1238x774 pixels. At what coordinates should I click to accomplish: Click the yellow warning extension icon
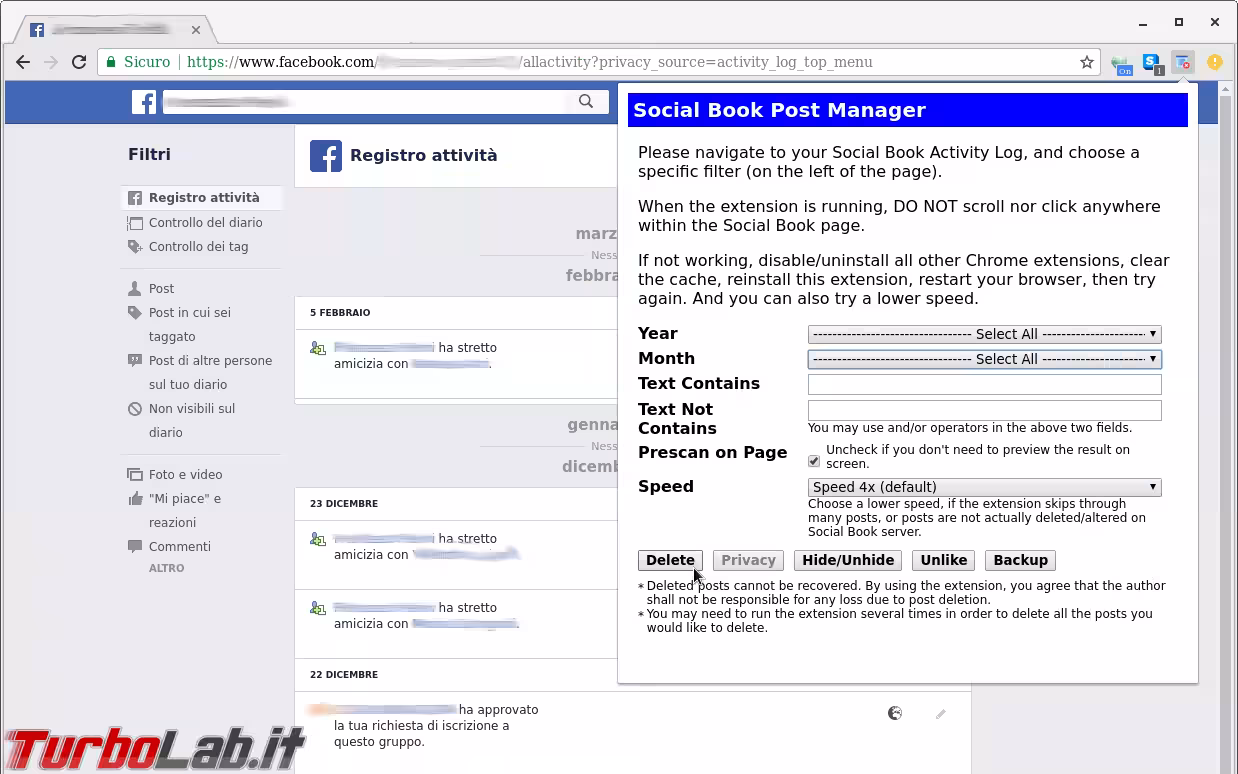[1214, 62]
